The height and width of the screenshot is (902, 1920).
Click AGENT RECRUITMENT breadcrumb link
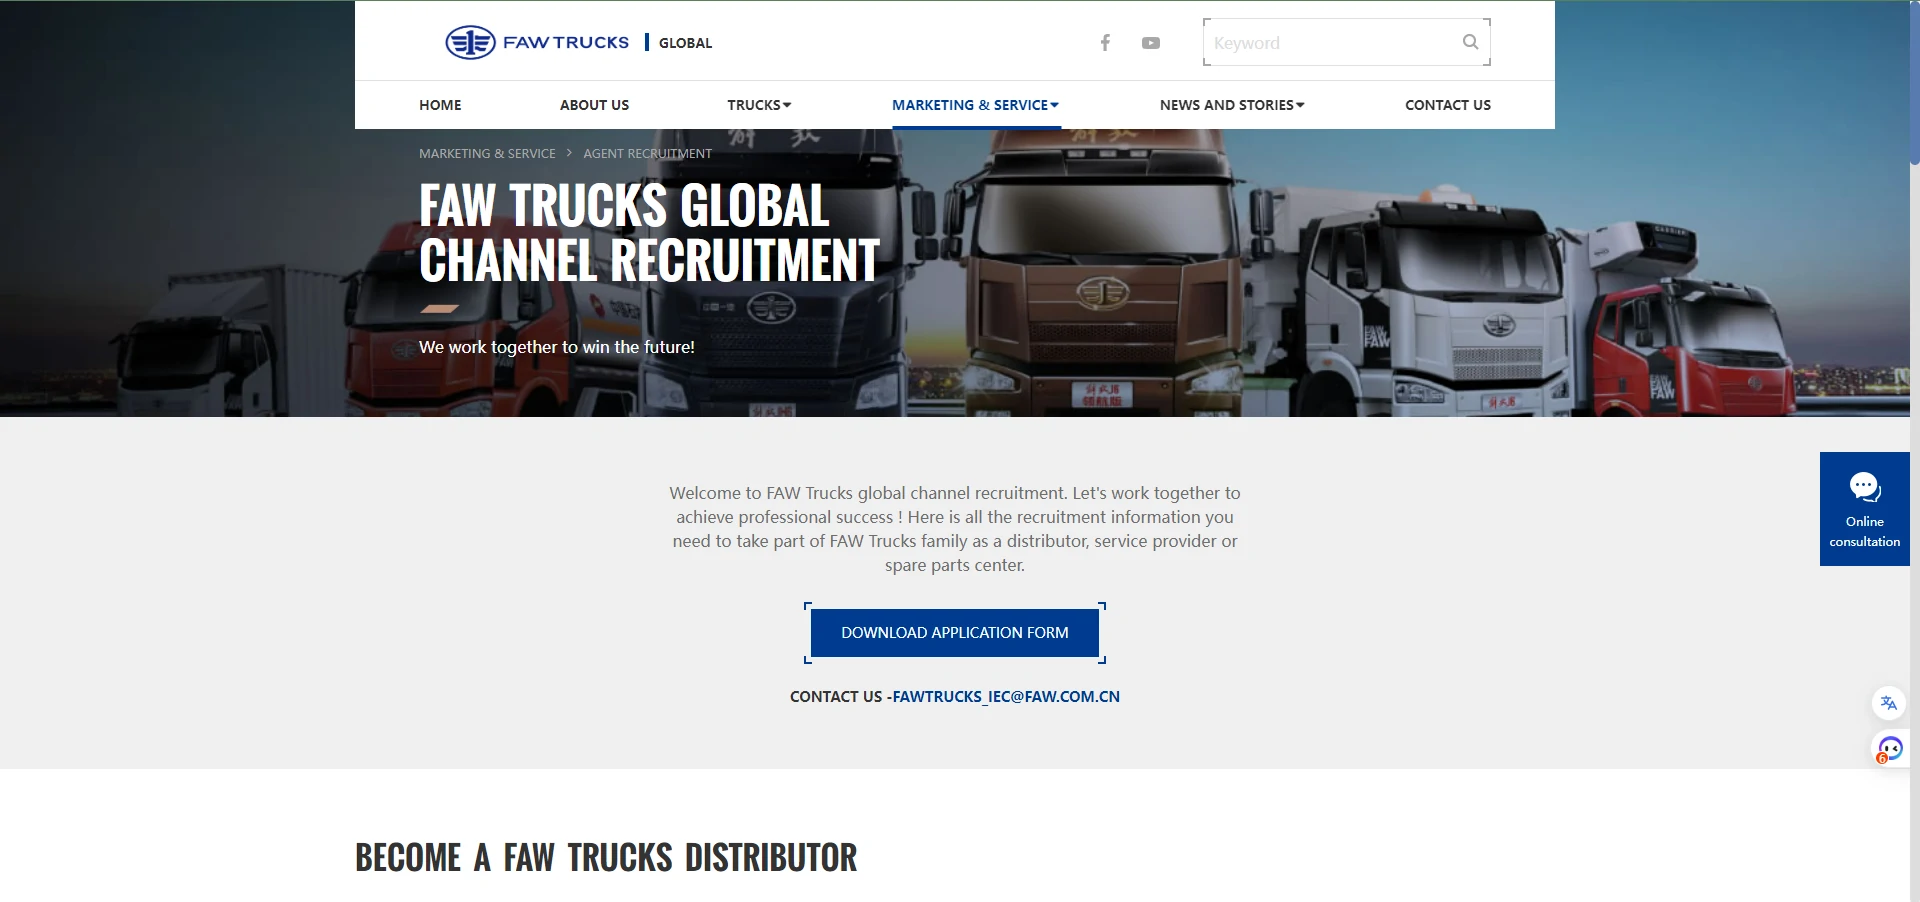(647, 153)
